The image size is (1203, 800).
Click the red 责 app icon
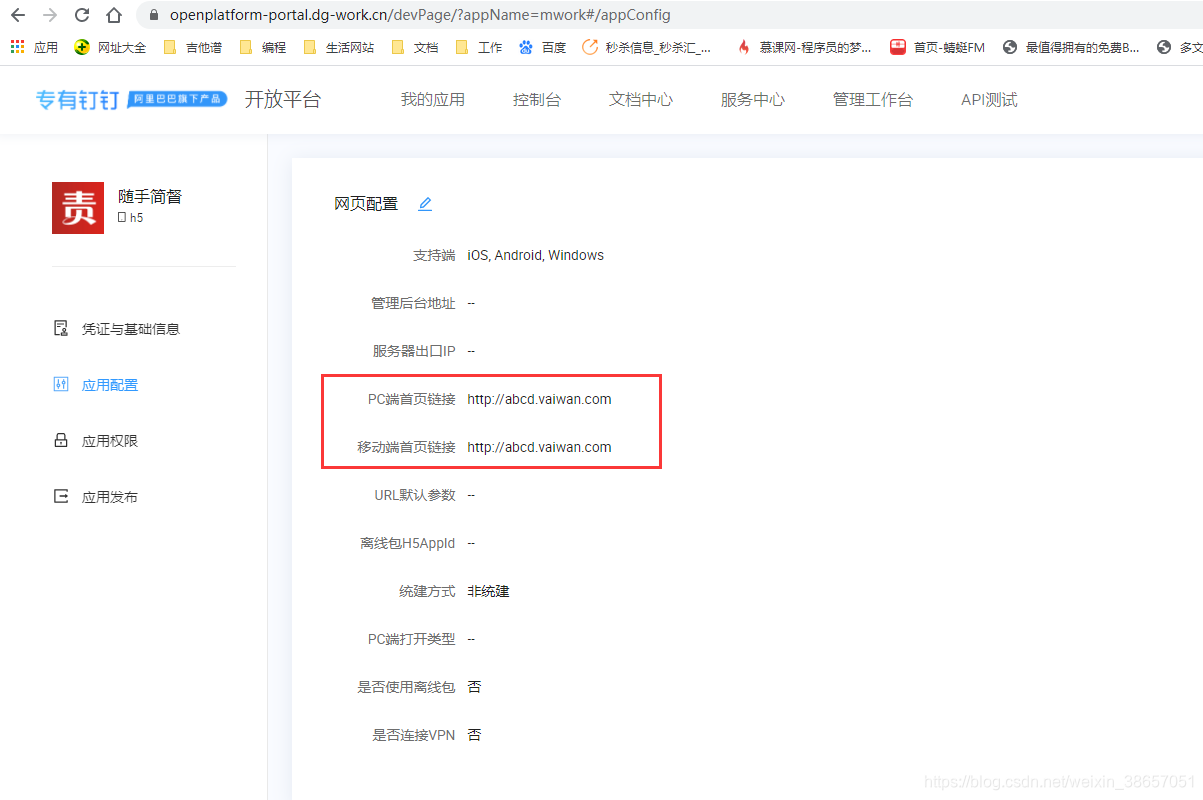[x=78, y=208]
